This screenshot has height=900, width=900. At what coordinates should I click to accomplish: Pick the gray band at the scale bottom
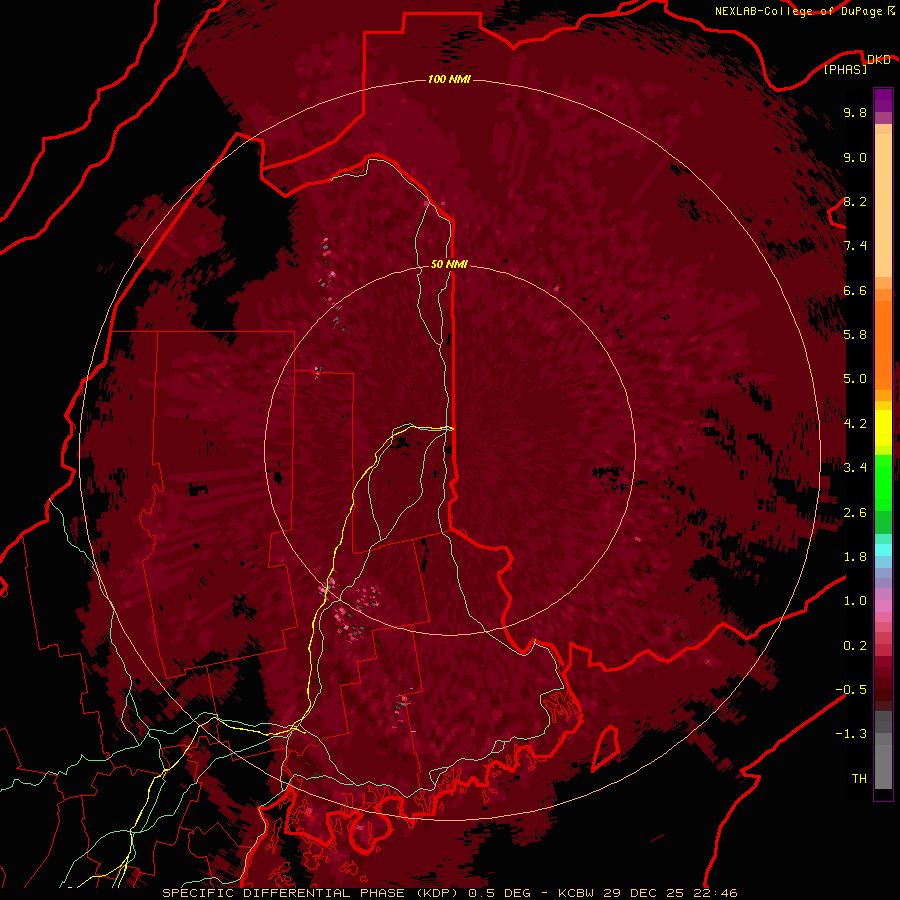click(883, 752)
